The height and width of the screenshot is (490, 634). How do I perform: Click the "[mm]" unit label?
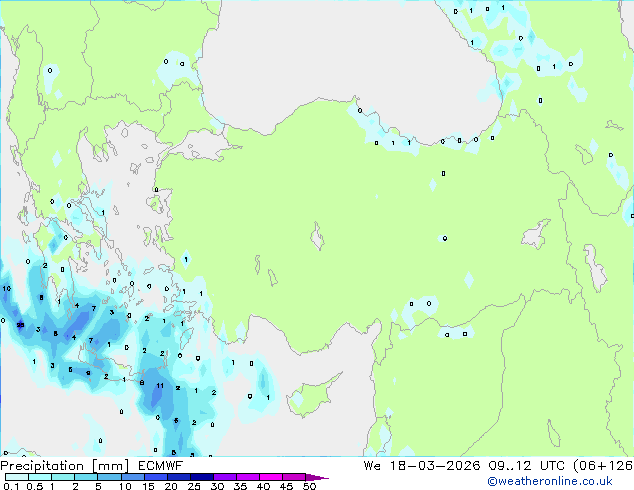(x=111, y=466)
